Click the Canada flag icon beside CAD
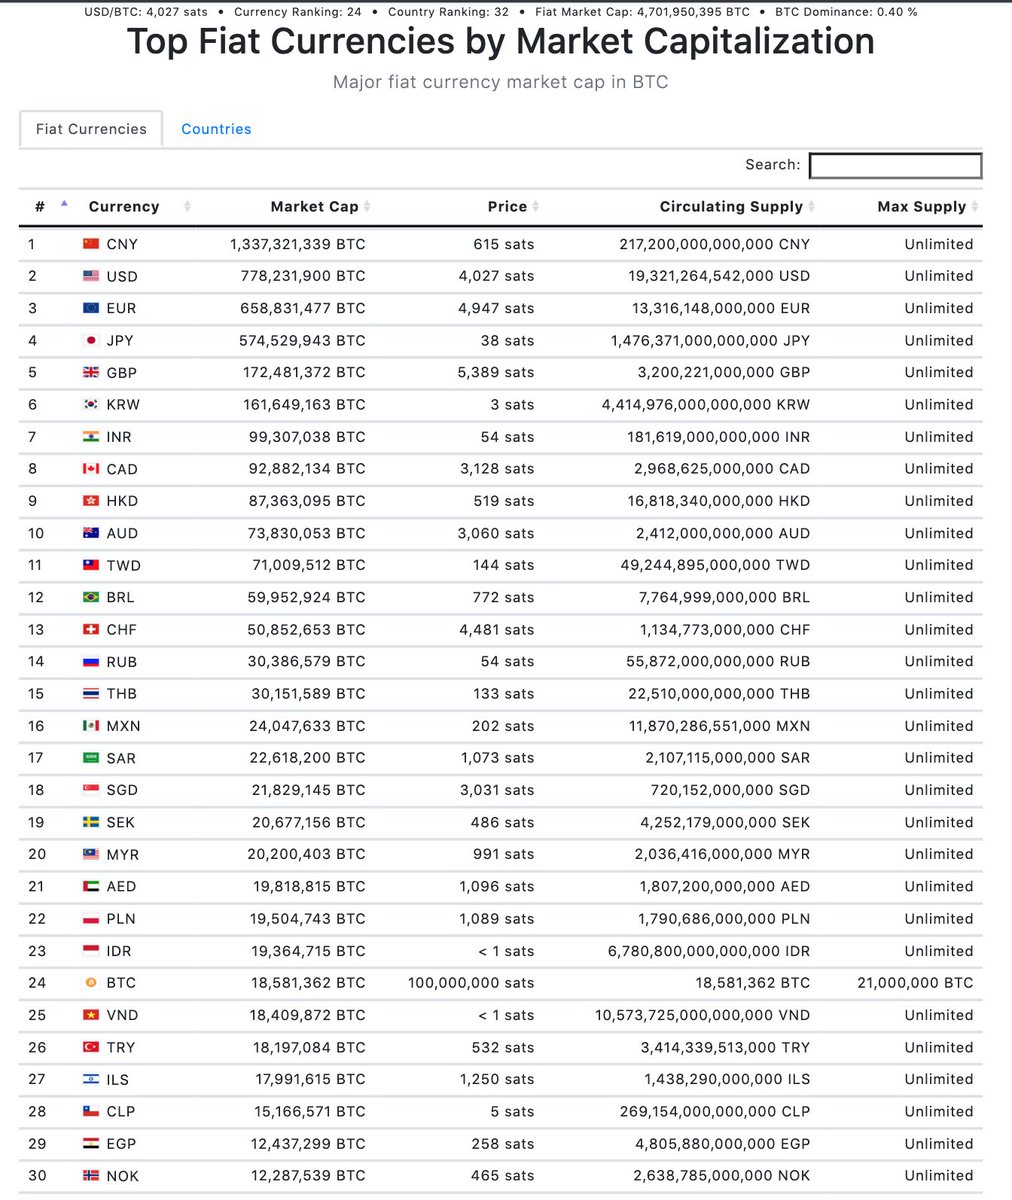Screen dimensions: 1012x1200 [x=91, y=469]
